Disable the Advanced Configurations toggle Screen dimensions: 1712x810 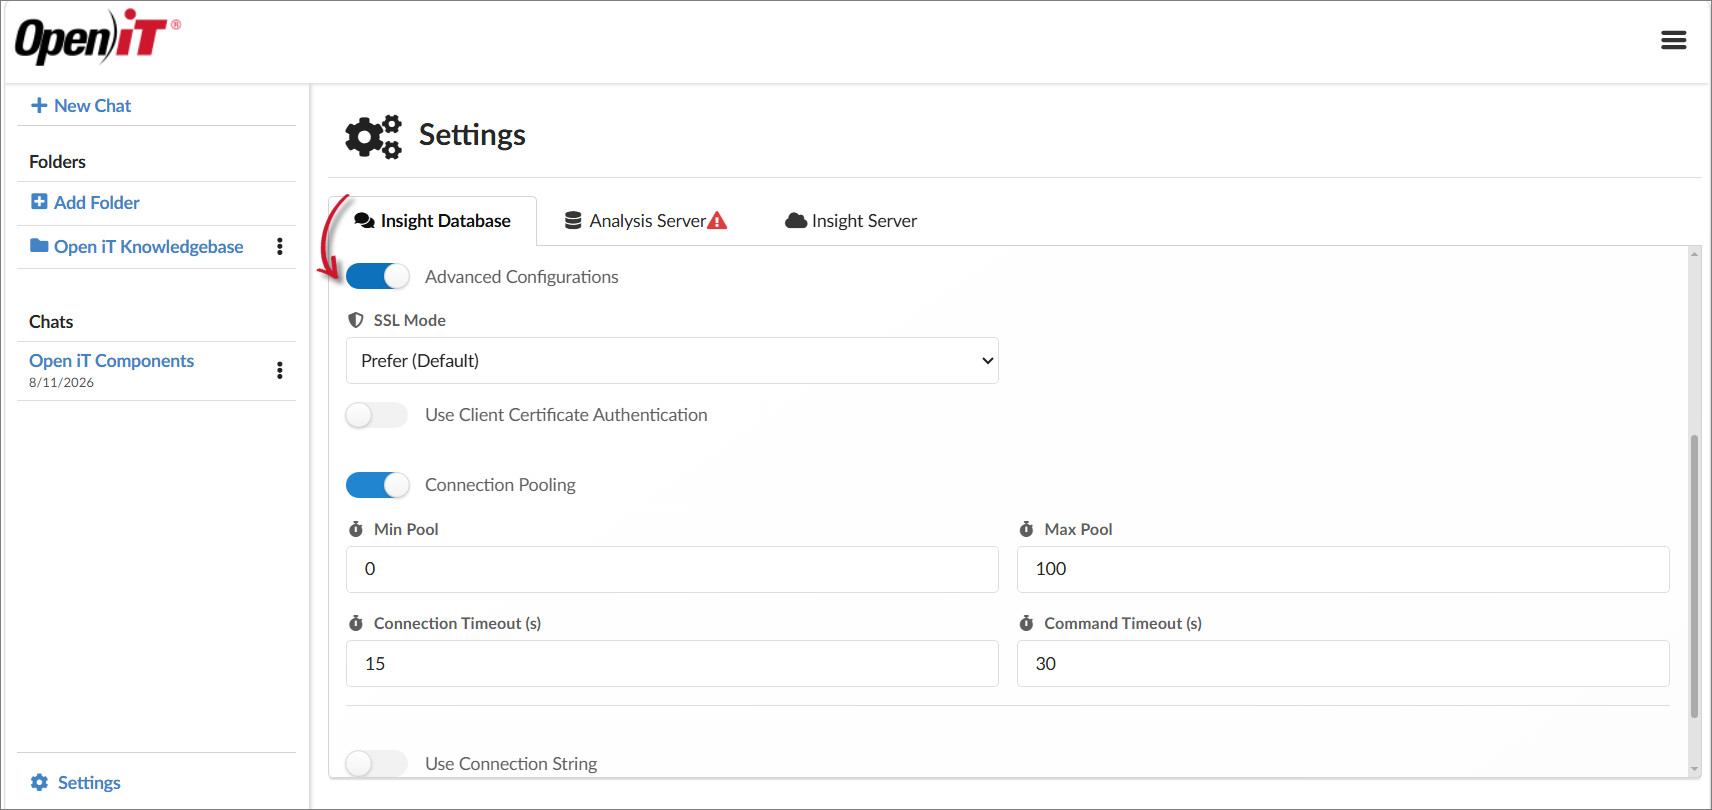point(378,276)
